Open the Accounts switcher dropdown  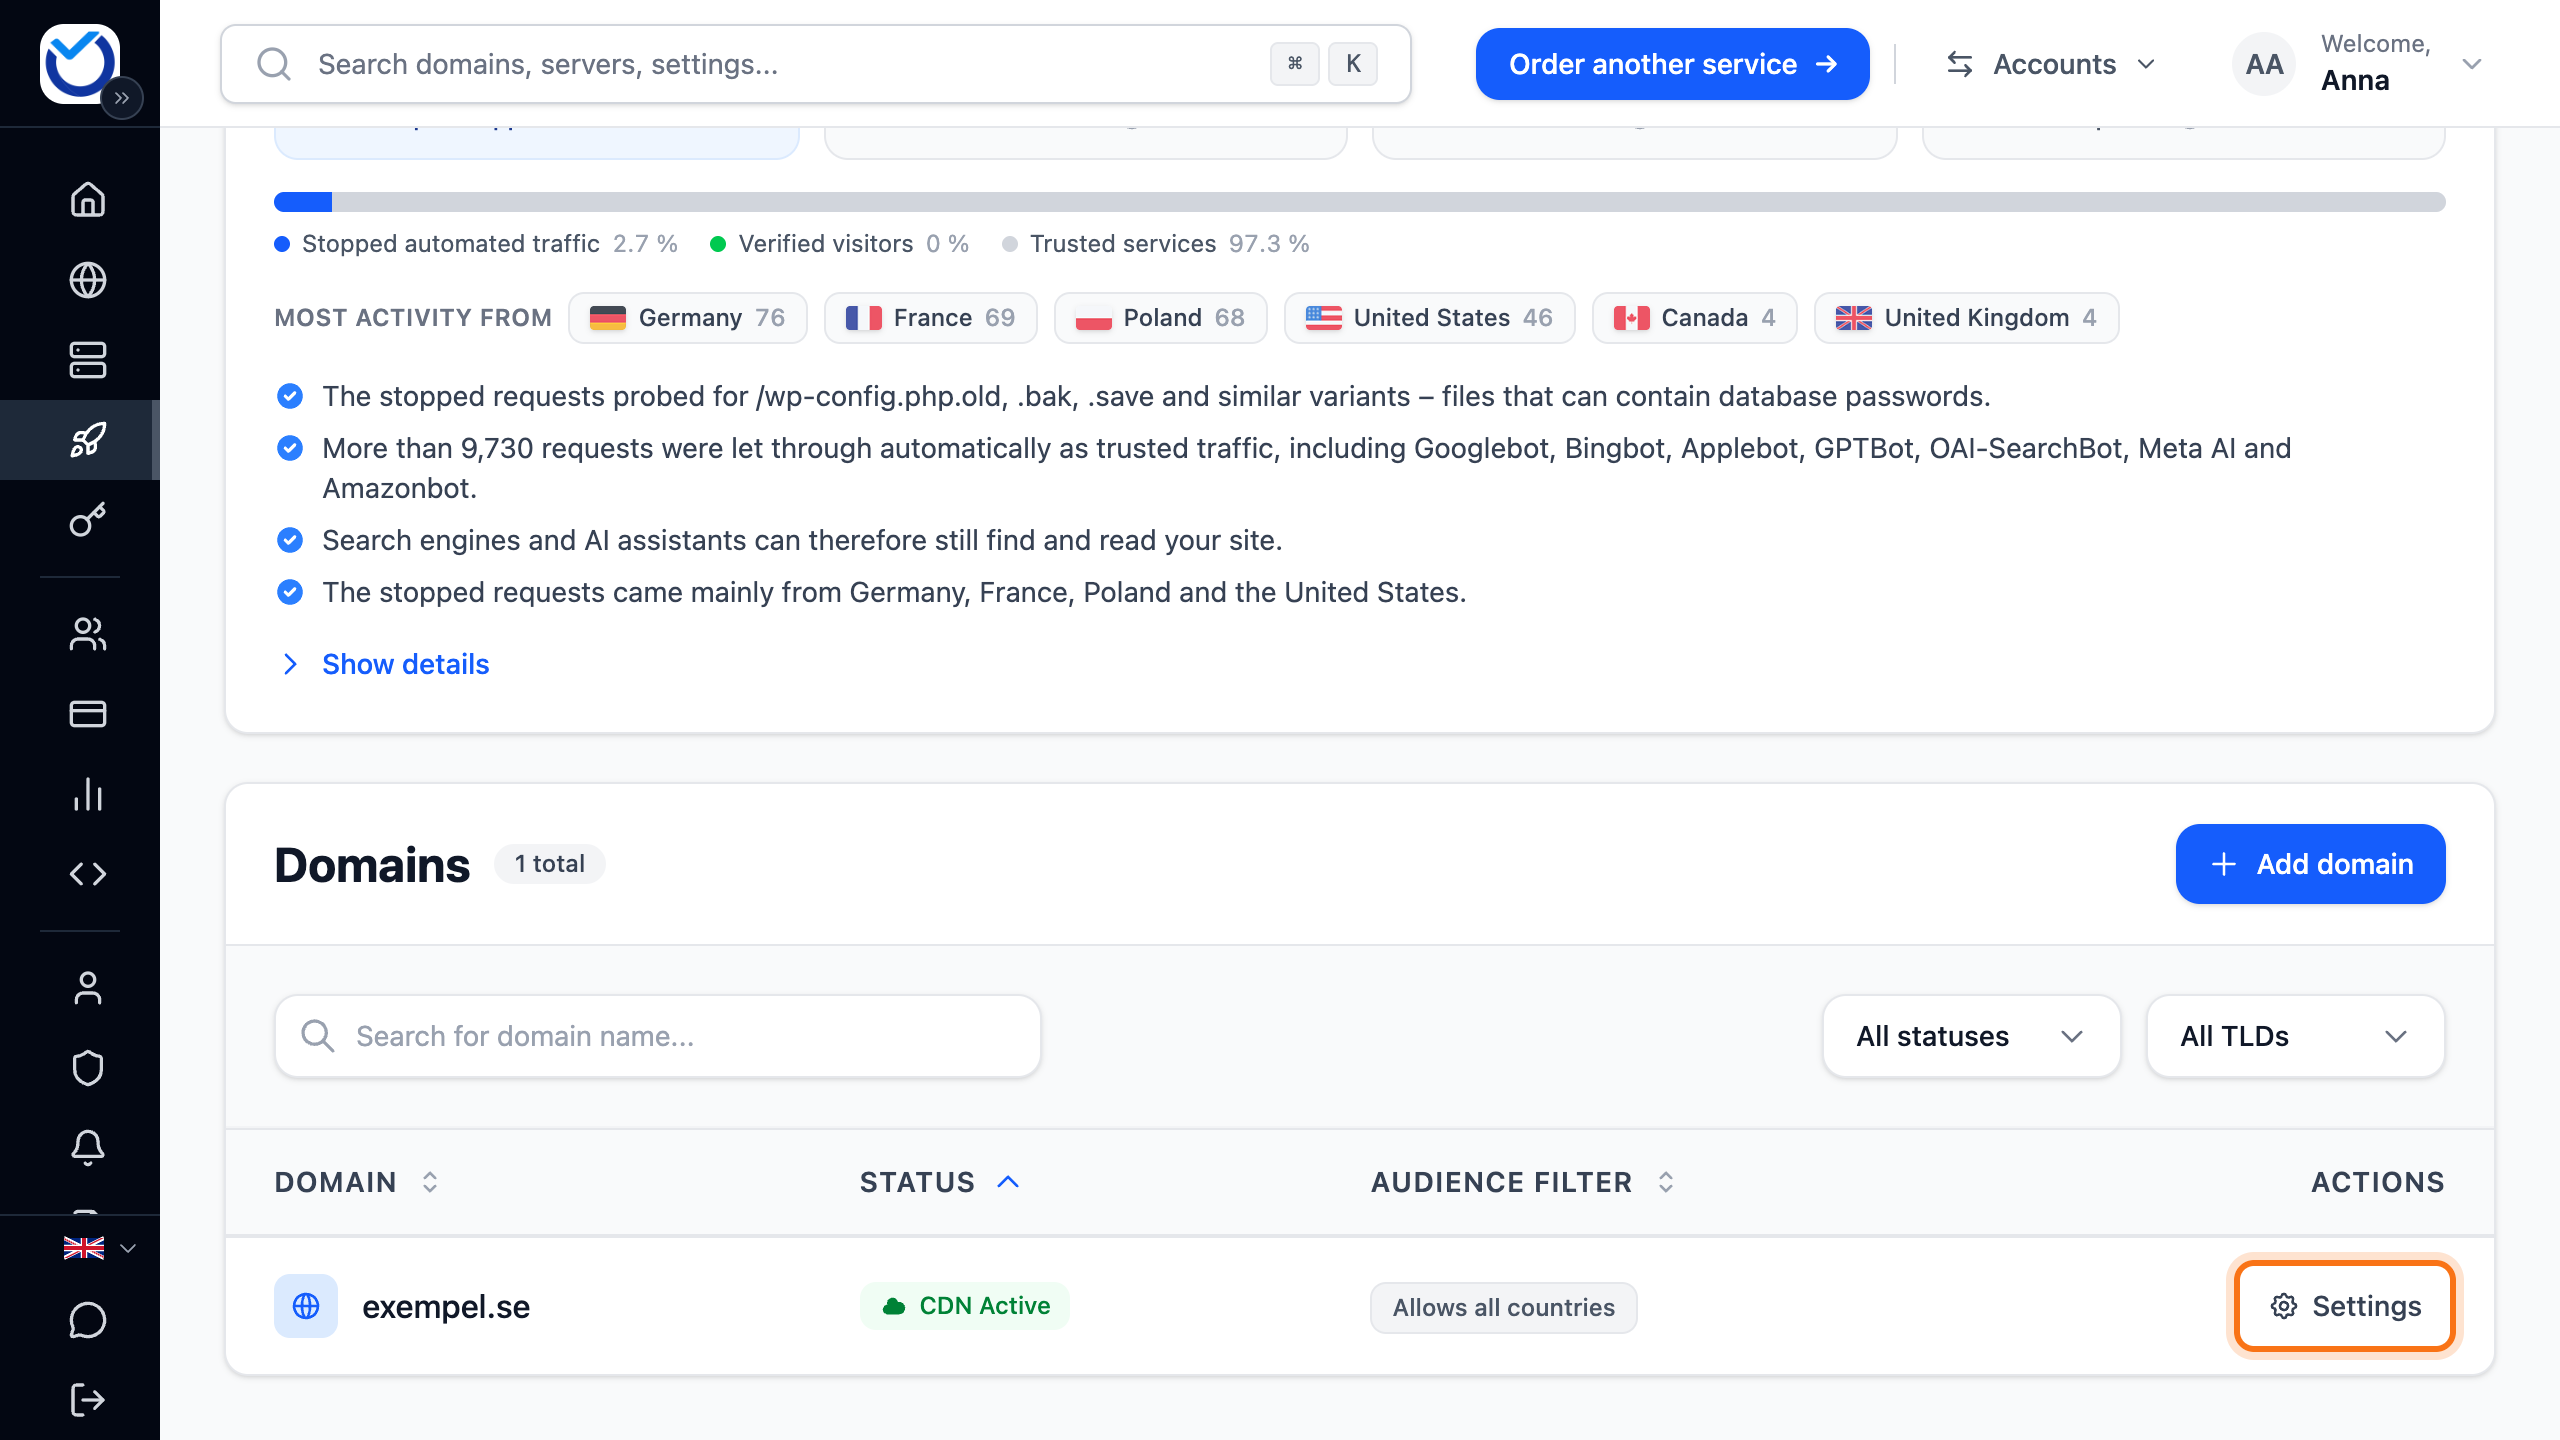[2051, 64]
